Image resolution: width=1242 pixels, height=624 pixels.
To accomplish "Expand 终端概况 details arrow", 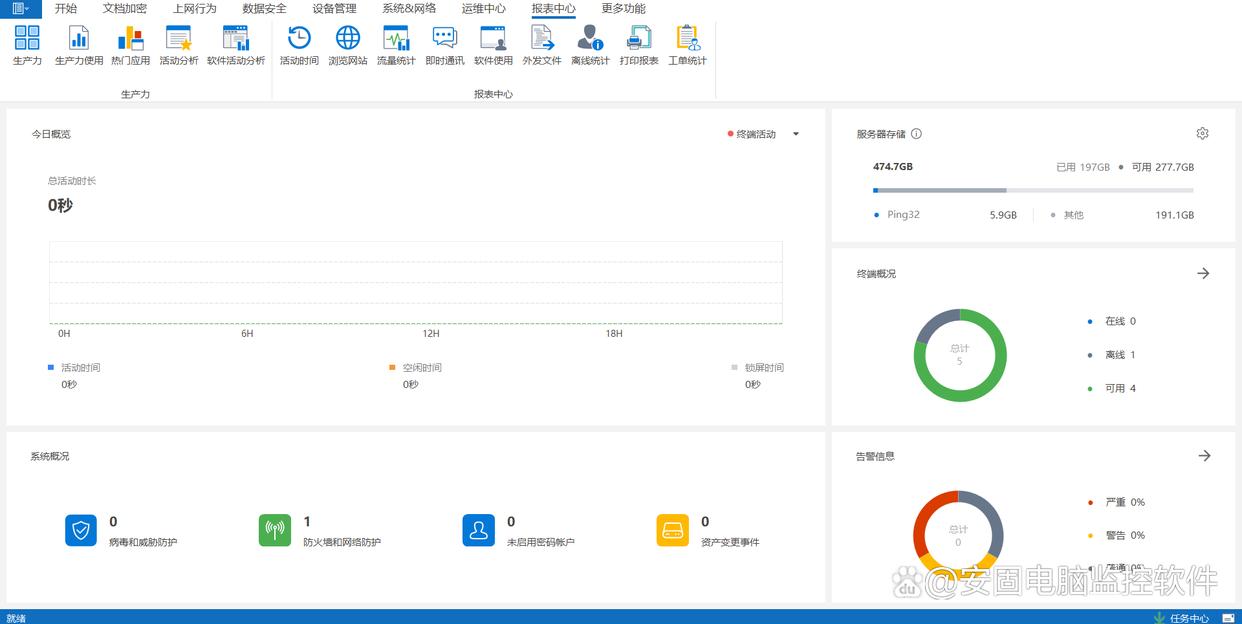I will click(x=1203, y=273).
